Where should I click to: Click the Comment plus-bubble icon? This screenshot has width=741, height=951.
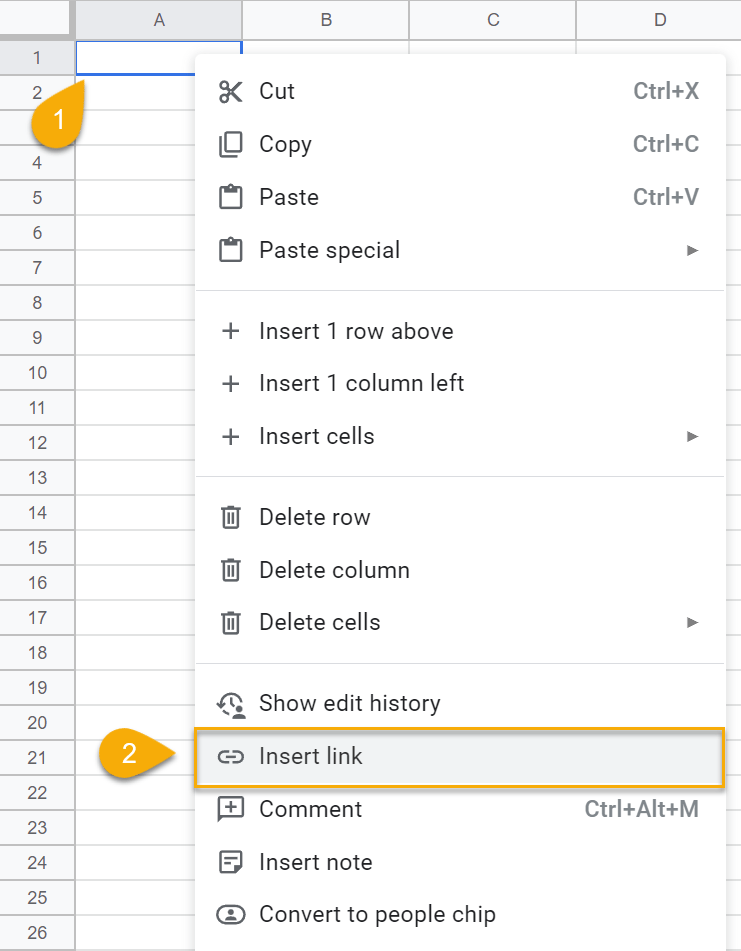[231, 809]
